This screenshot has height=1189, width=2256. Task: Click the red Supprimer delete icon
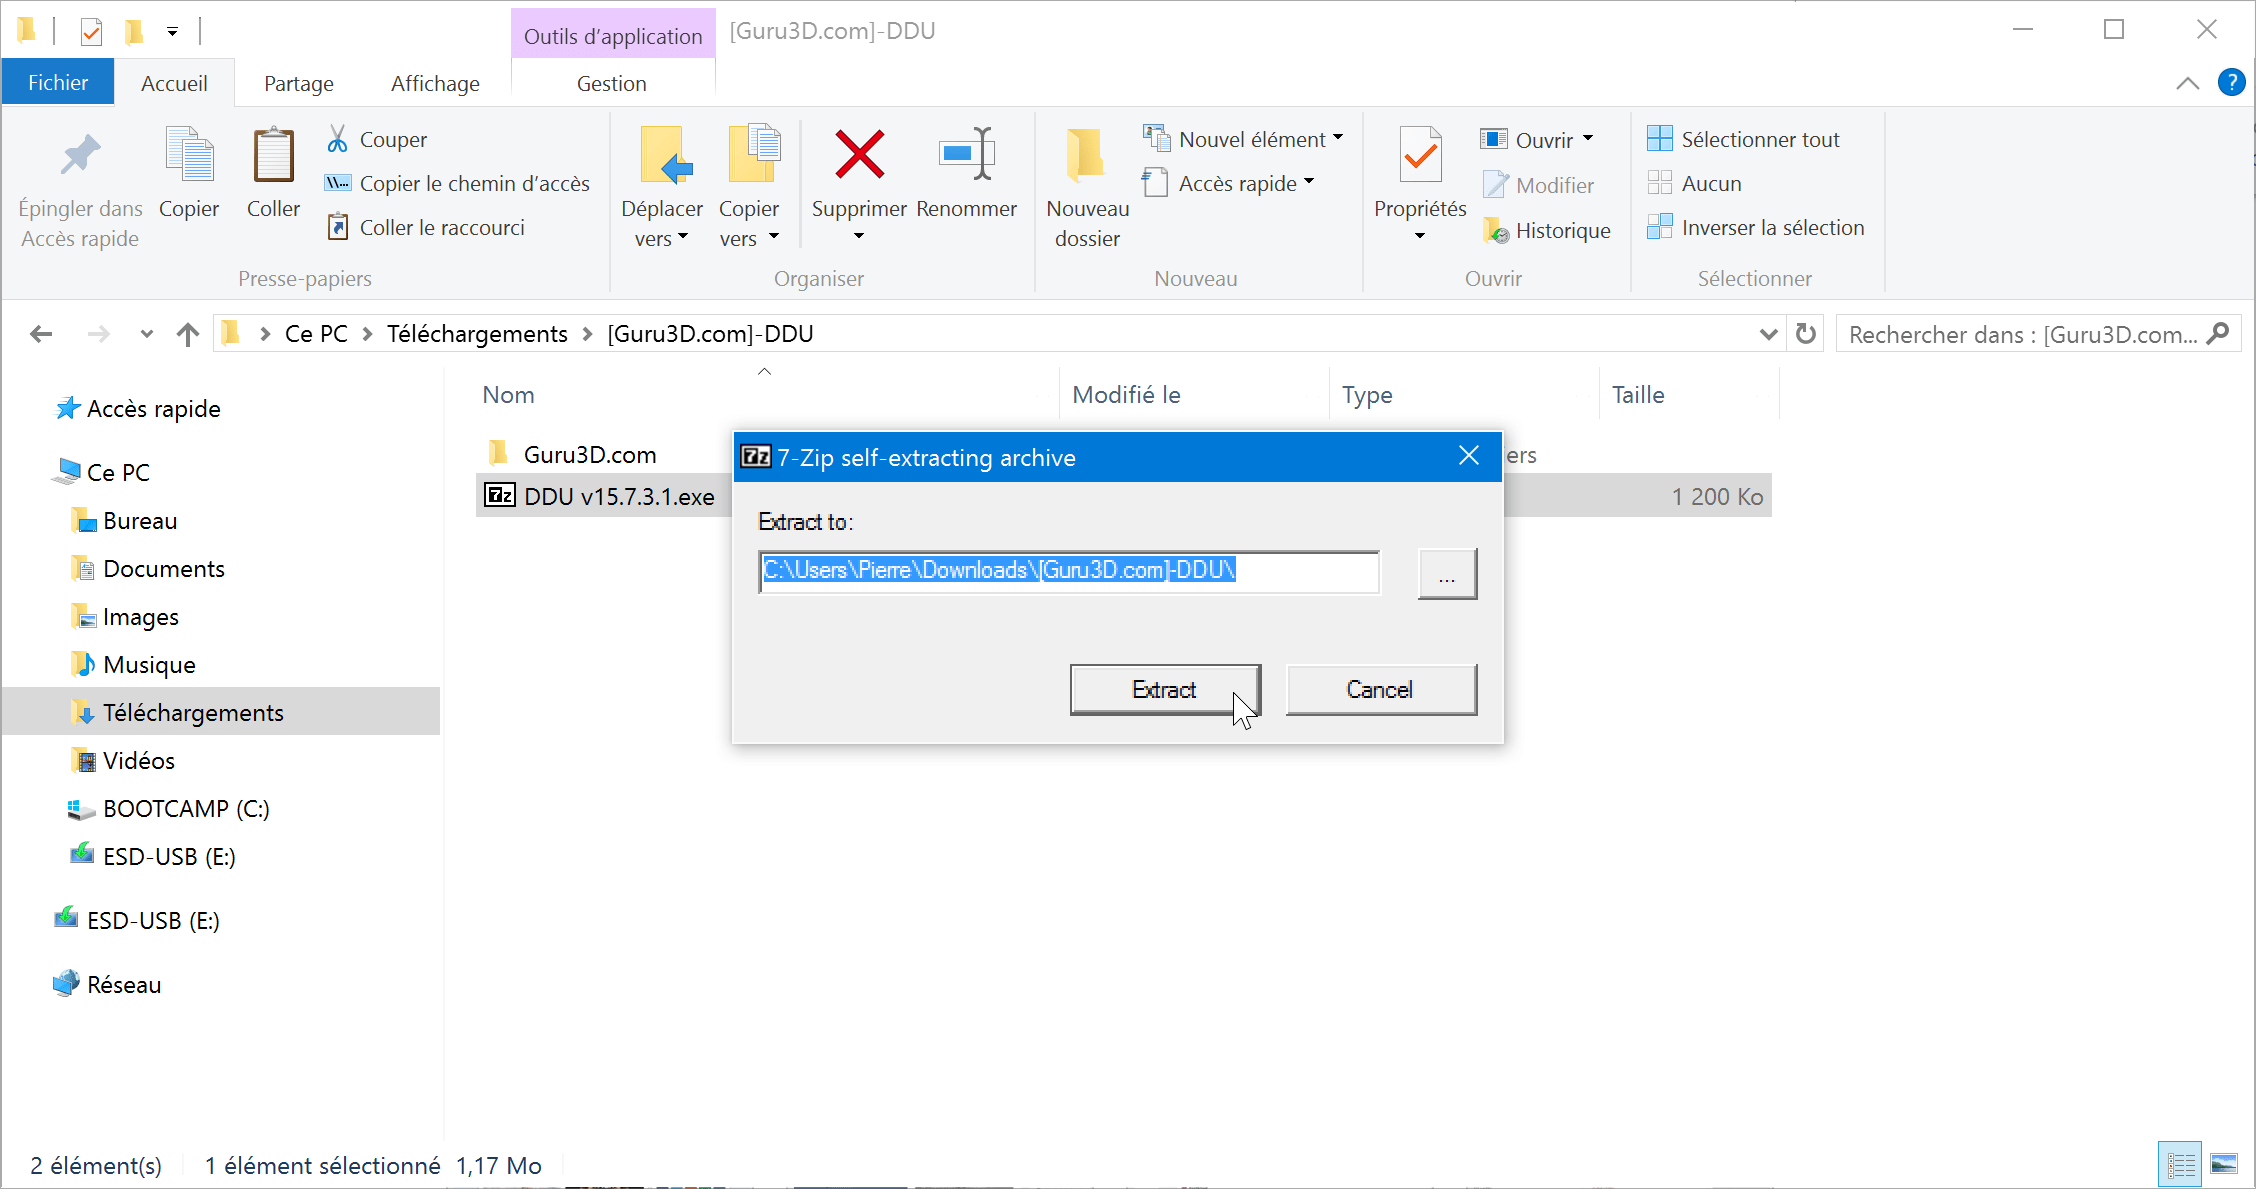click(859, 154)
